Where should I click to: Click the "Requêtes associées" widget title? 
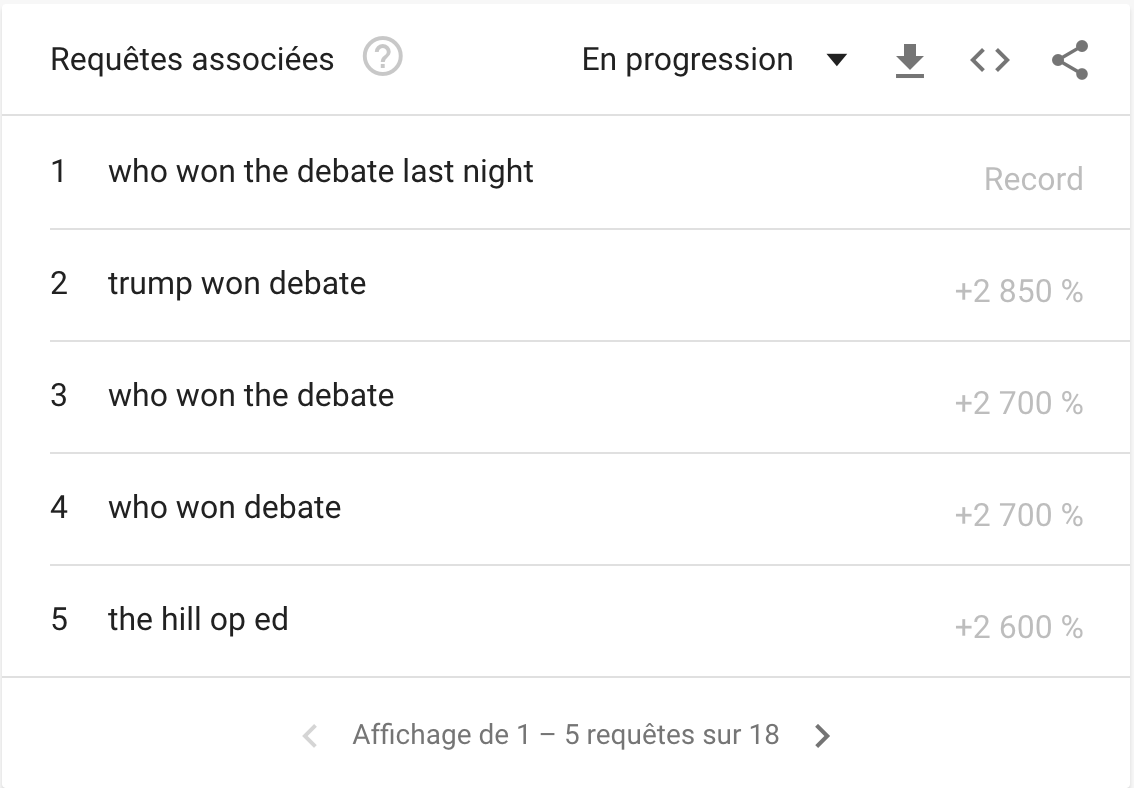[x=192, y=59]
